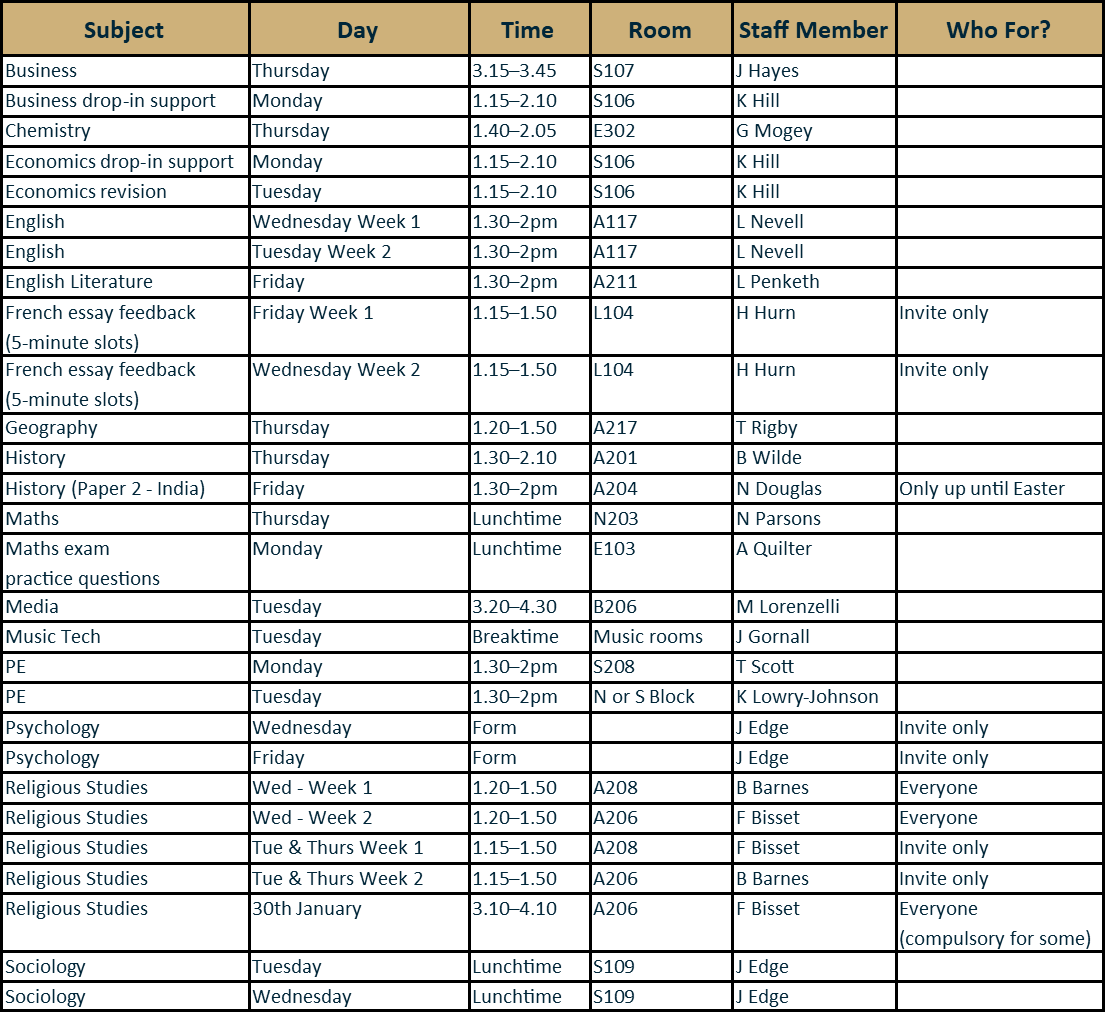Click staff name M Lorenzelli
The height and width of the screenshot is (1012, 1105).
point(788,607)
